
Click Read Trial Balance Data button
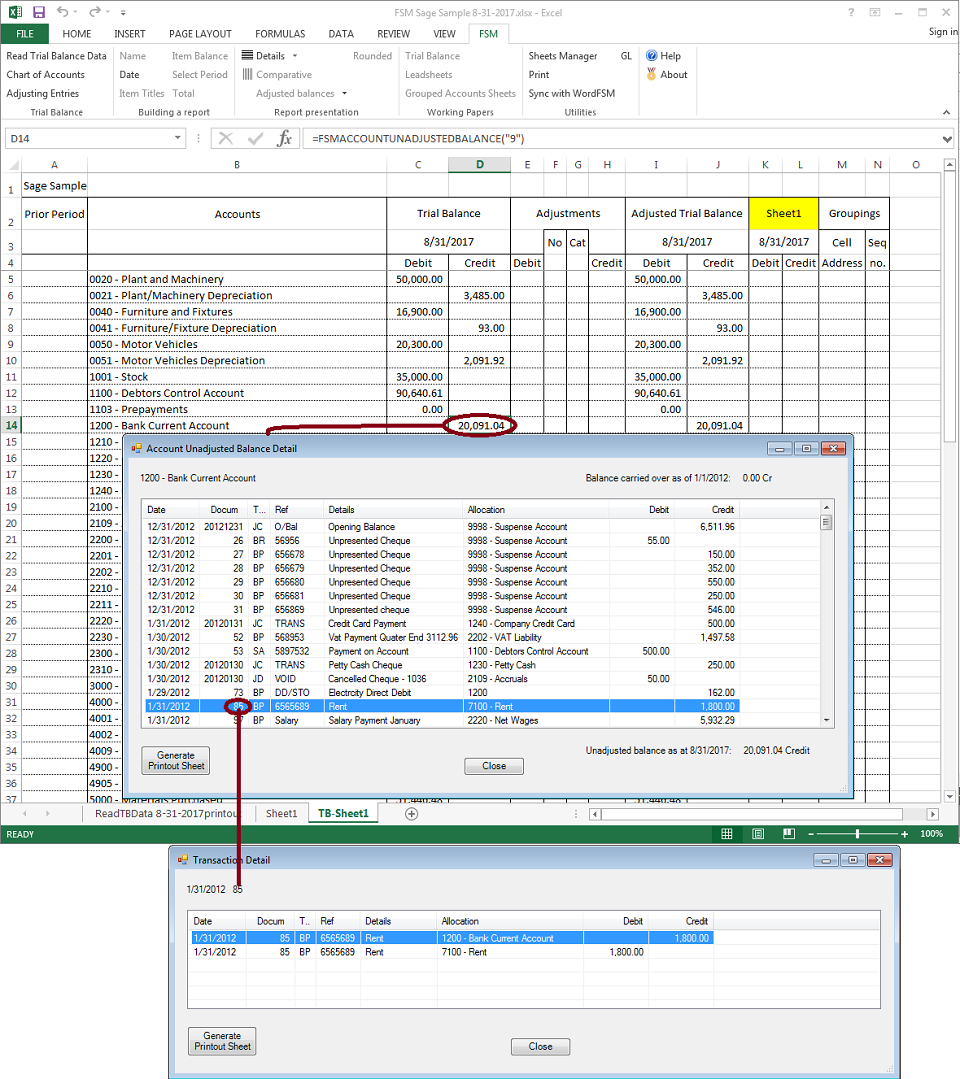tap(56, 56)
